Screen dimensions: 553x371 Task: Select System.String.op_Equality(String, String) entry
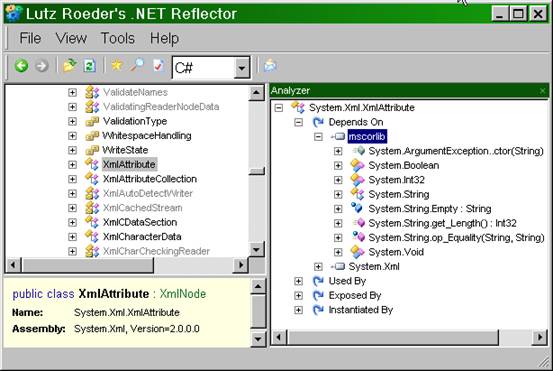point(456,238)
